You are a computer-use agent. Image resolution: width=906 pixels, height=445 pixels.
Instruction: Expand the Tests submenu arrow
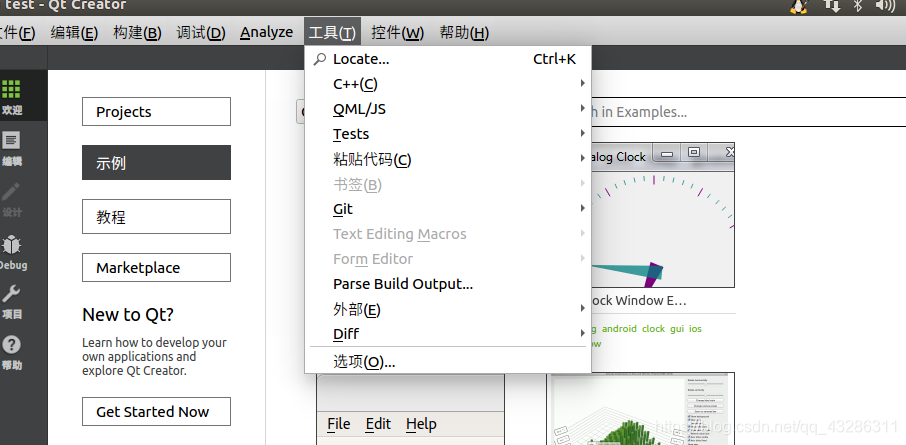582,134
